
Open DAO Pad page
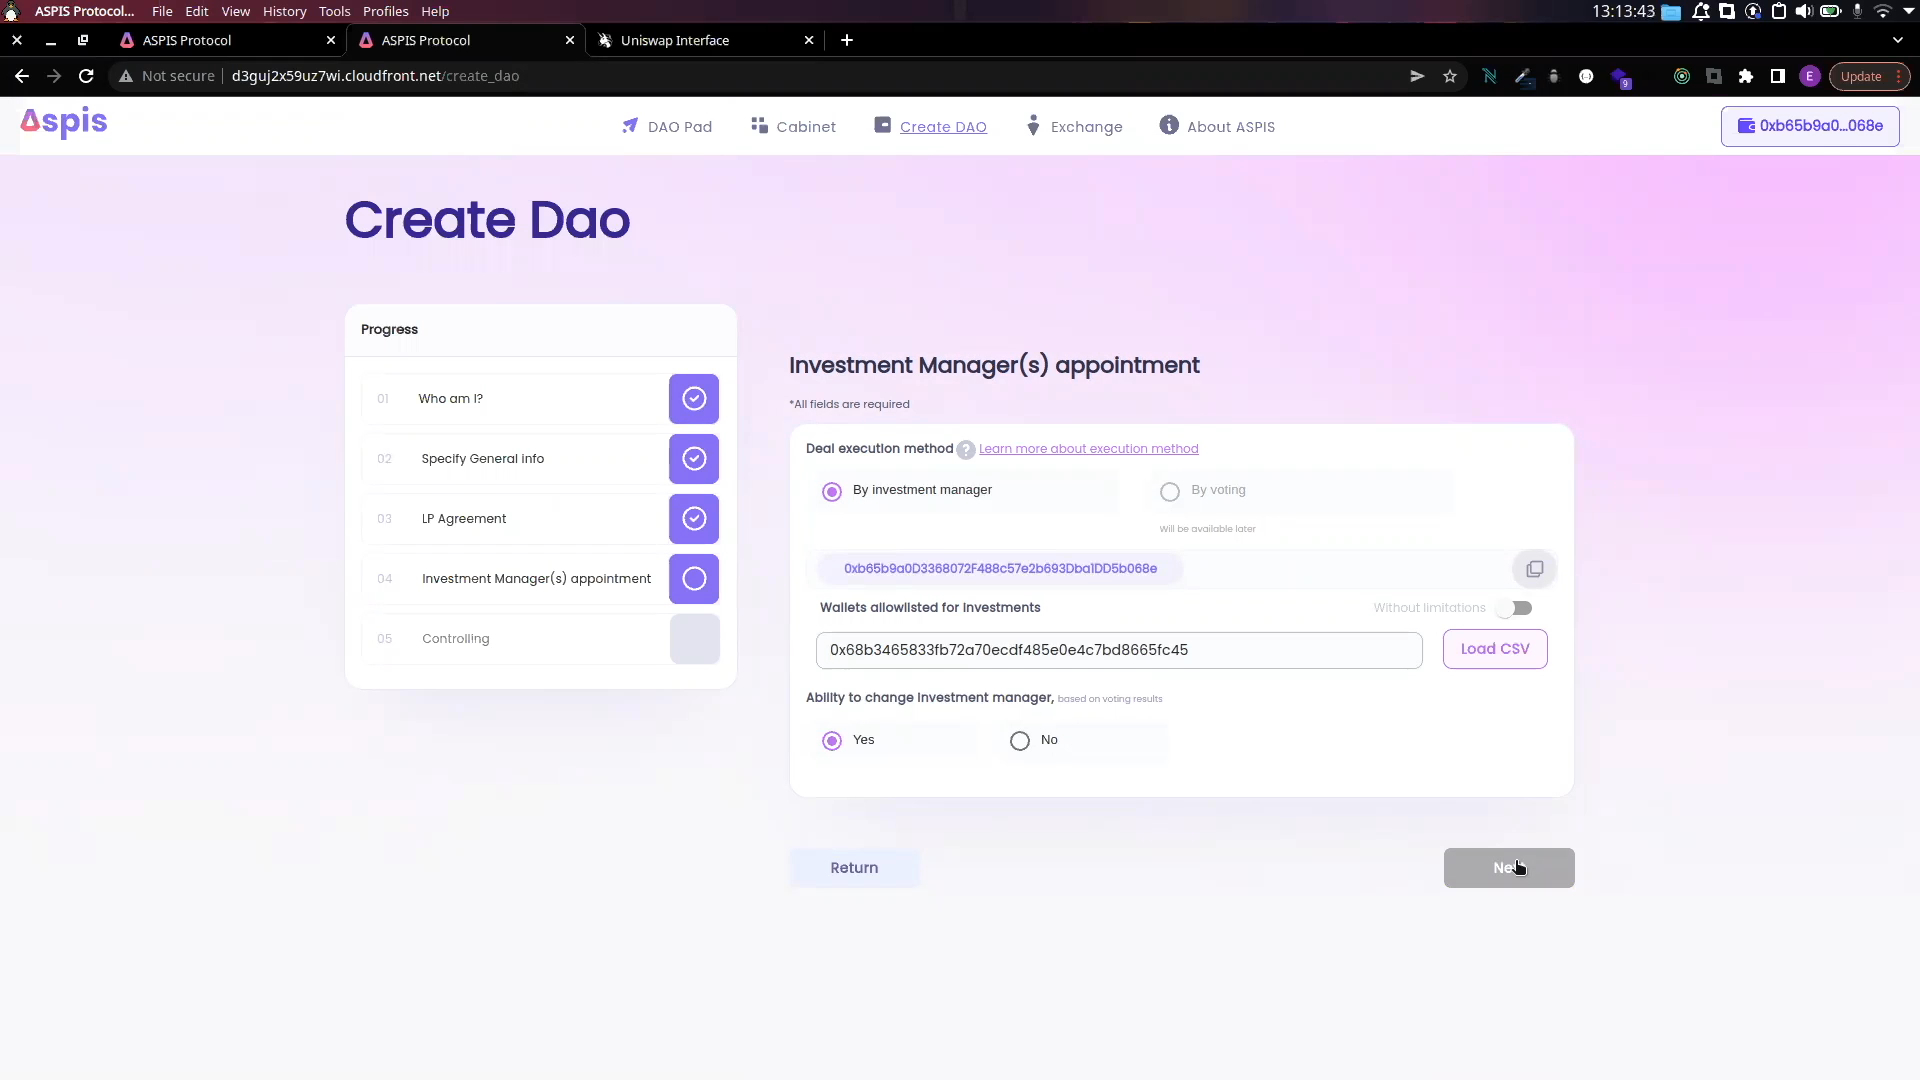(667, 127)
